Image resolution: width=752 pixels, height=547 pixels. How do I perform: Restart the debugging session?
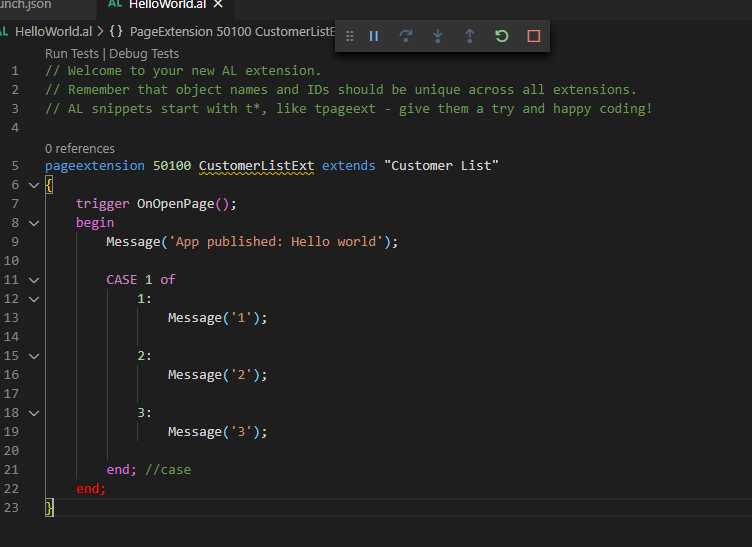coord(502,36)
